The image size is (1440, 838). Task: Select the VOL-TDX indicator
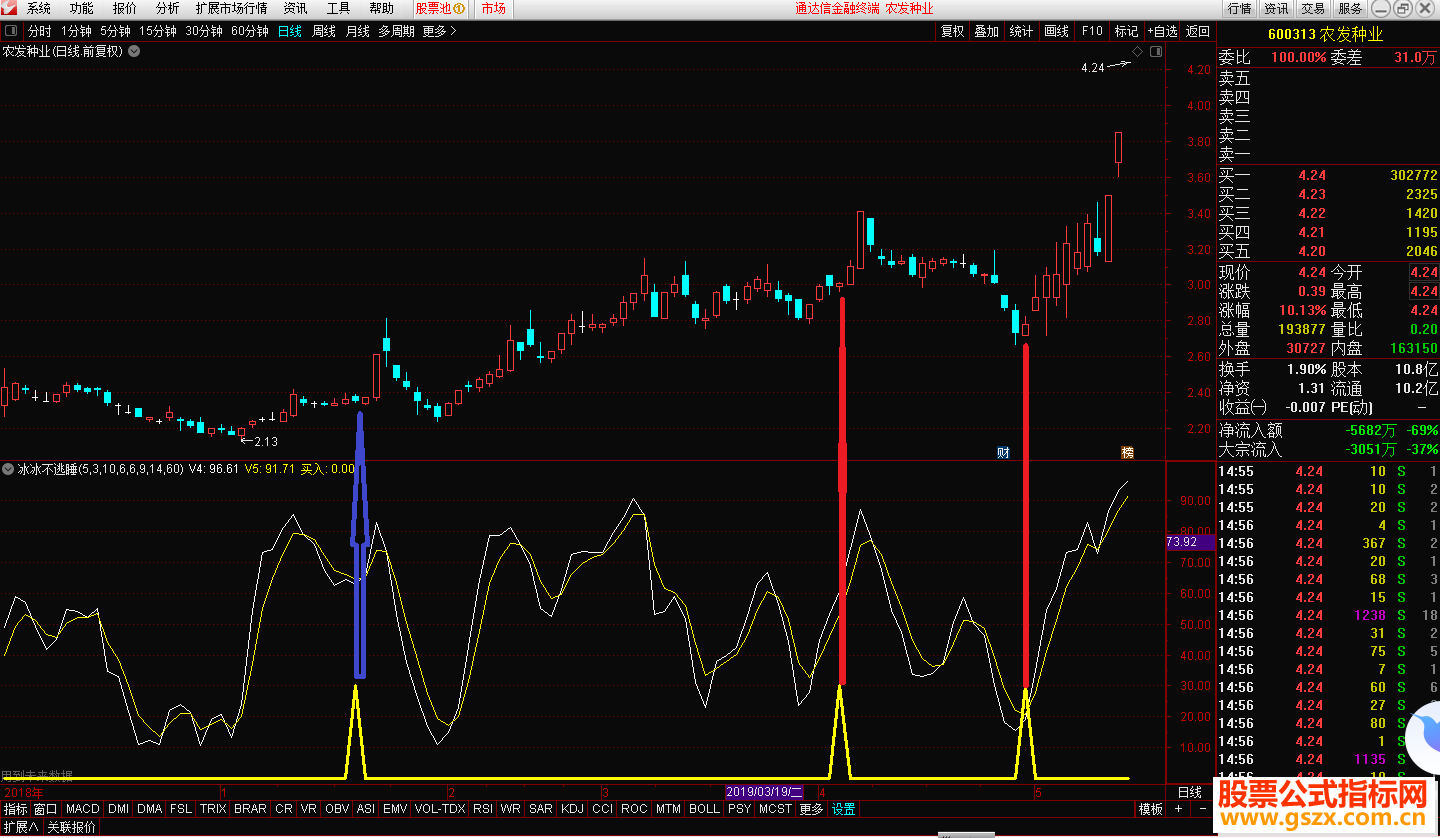click(440, 809)
